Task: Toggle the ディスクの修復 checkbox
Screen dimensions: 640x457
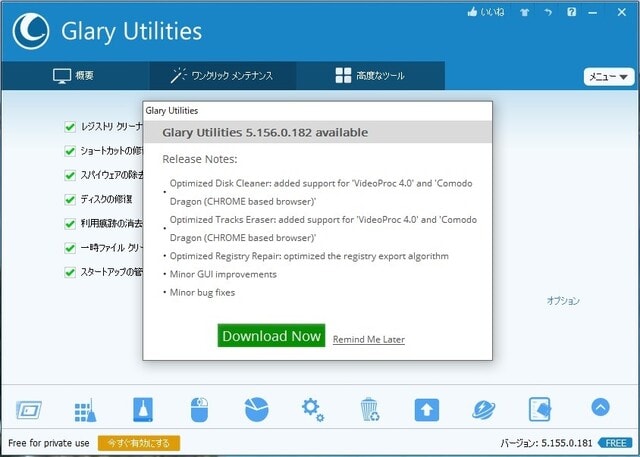Action: click(70, 200)
